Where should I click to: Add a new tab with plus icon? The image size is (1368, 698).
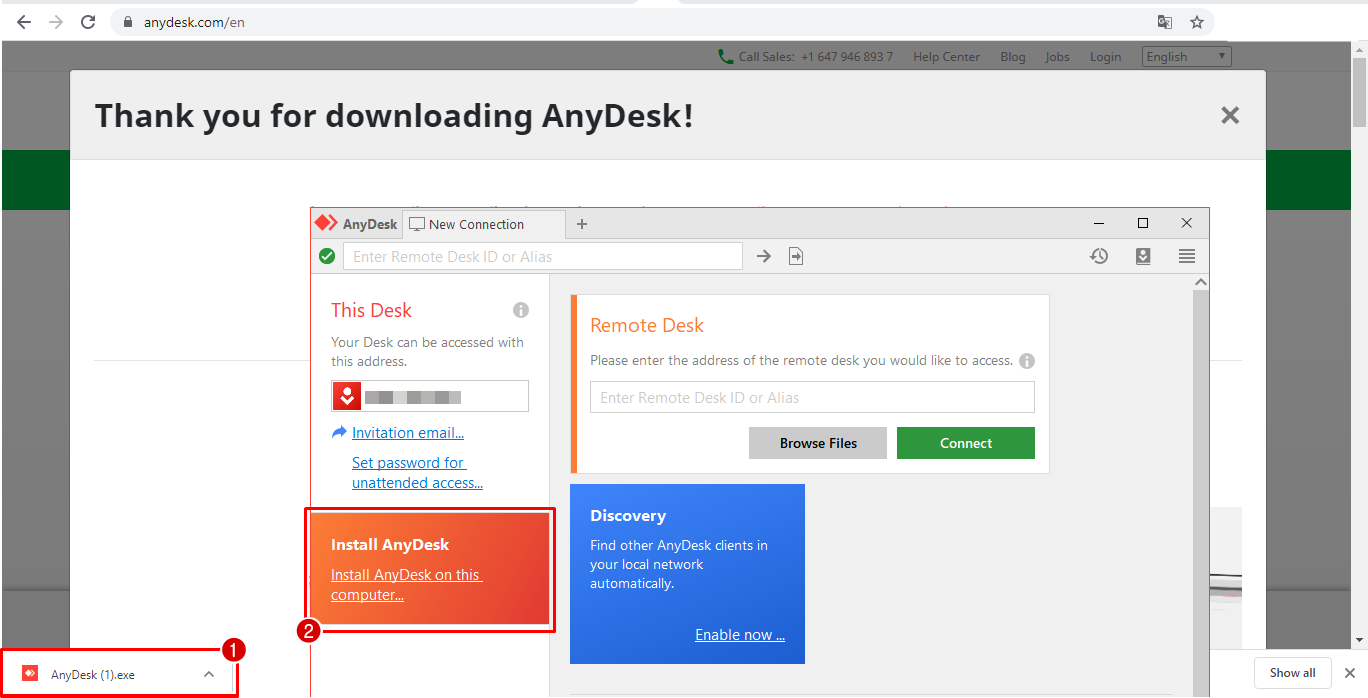pyautogui.click(x=582, y=224)
